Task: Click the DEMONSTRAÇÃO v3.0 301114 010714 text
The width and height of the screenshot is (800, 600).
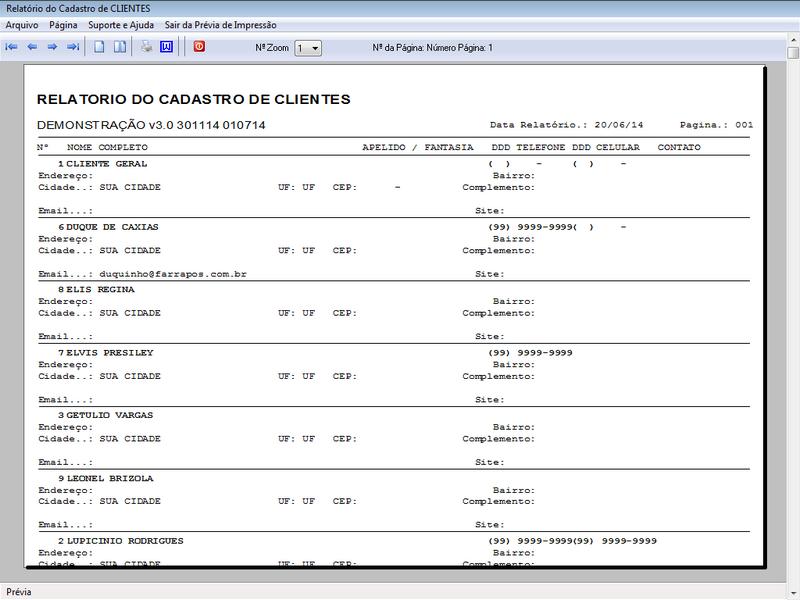Action: pyautogui.click(x=151, y=125)
